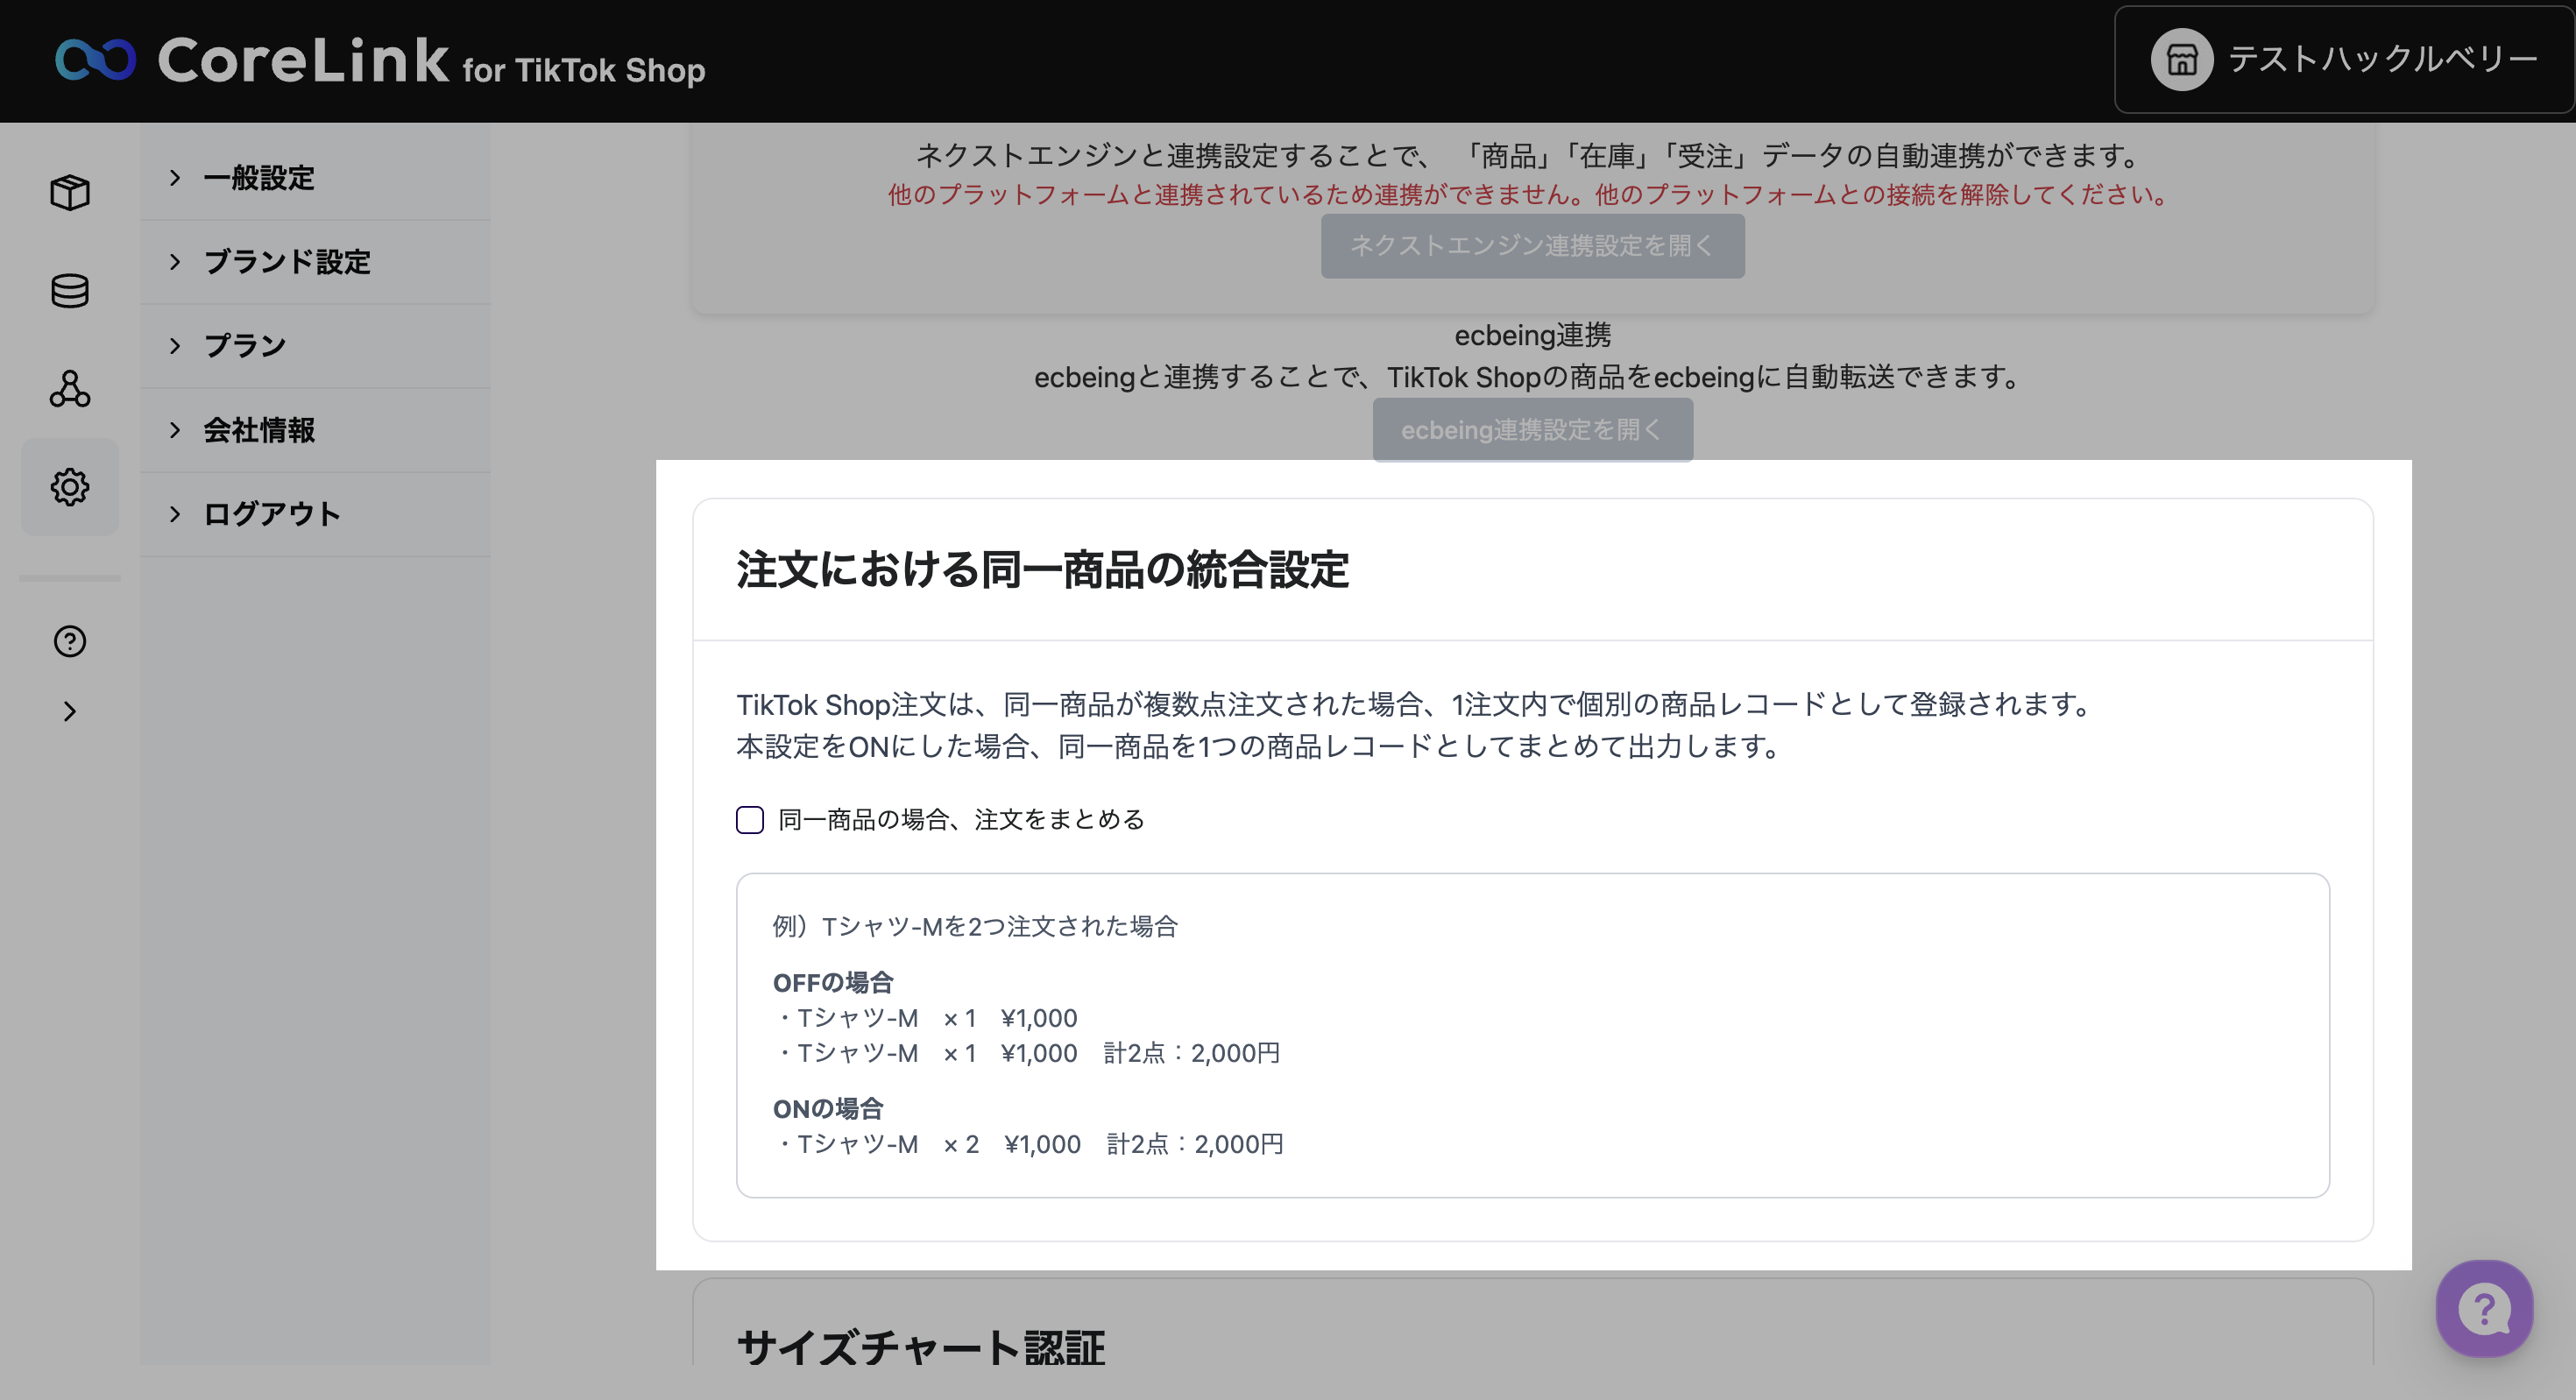The width and height of the screenshot is (2576, 1400).
Task: Open the help question-mark icon in sidebar
Action: 70,641
